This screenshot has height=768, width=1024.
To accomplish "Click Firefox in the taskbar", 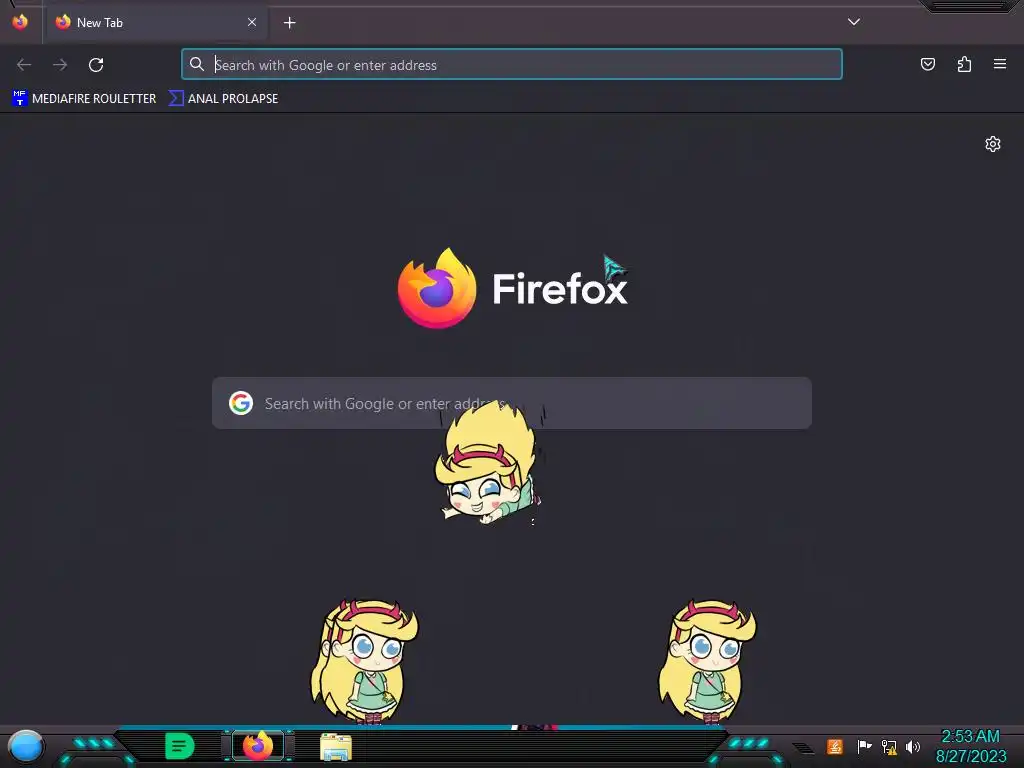I will coord(258,746).
